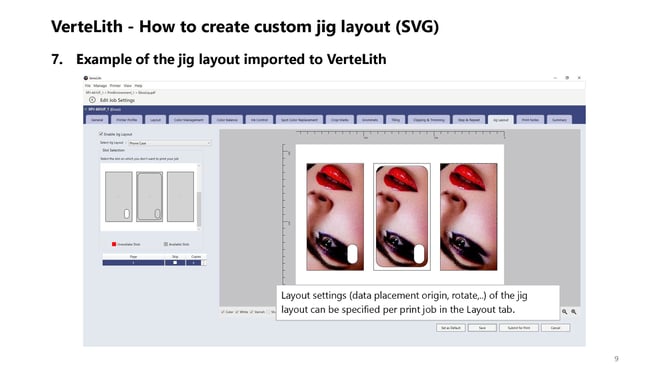The width and height of the screenshot is (670, 376).
Task: Click the back arrow beside Edit Job Settings
Action: (92, 100)
